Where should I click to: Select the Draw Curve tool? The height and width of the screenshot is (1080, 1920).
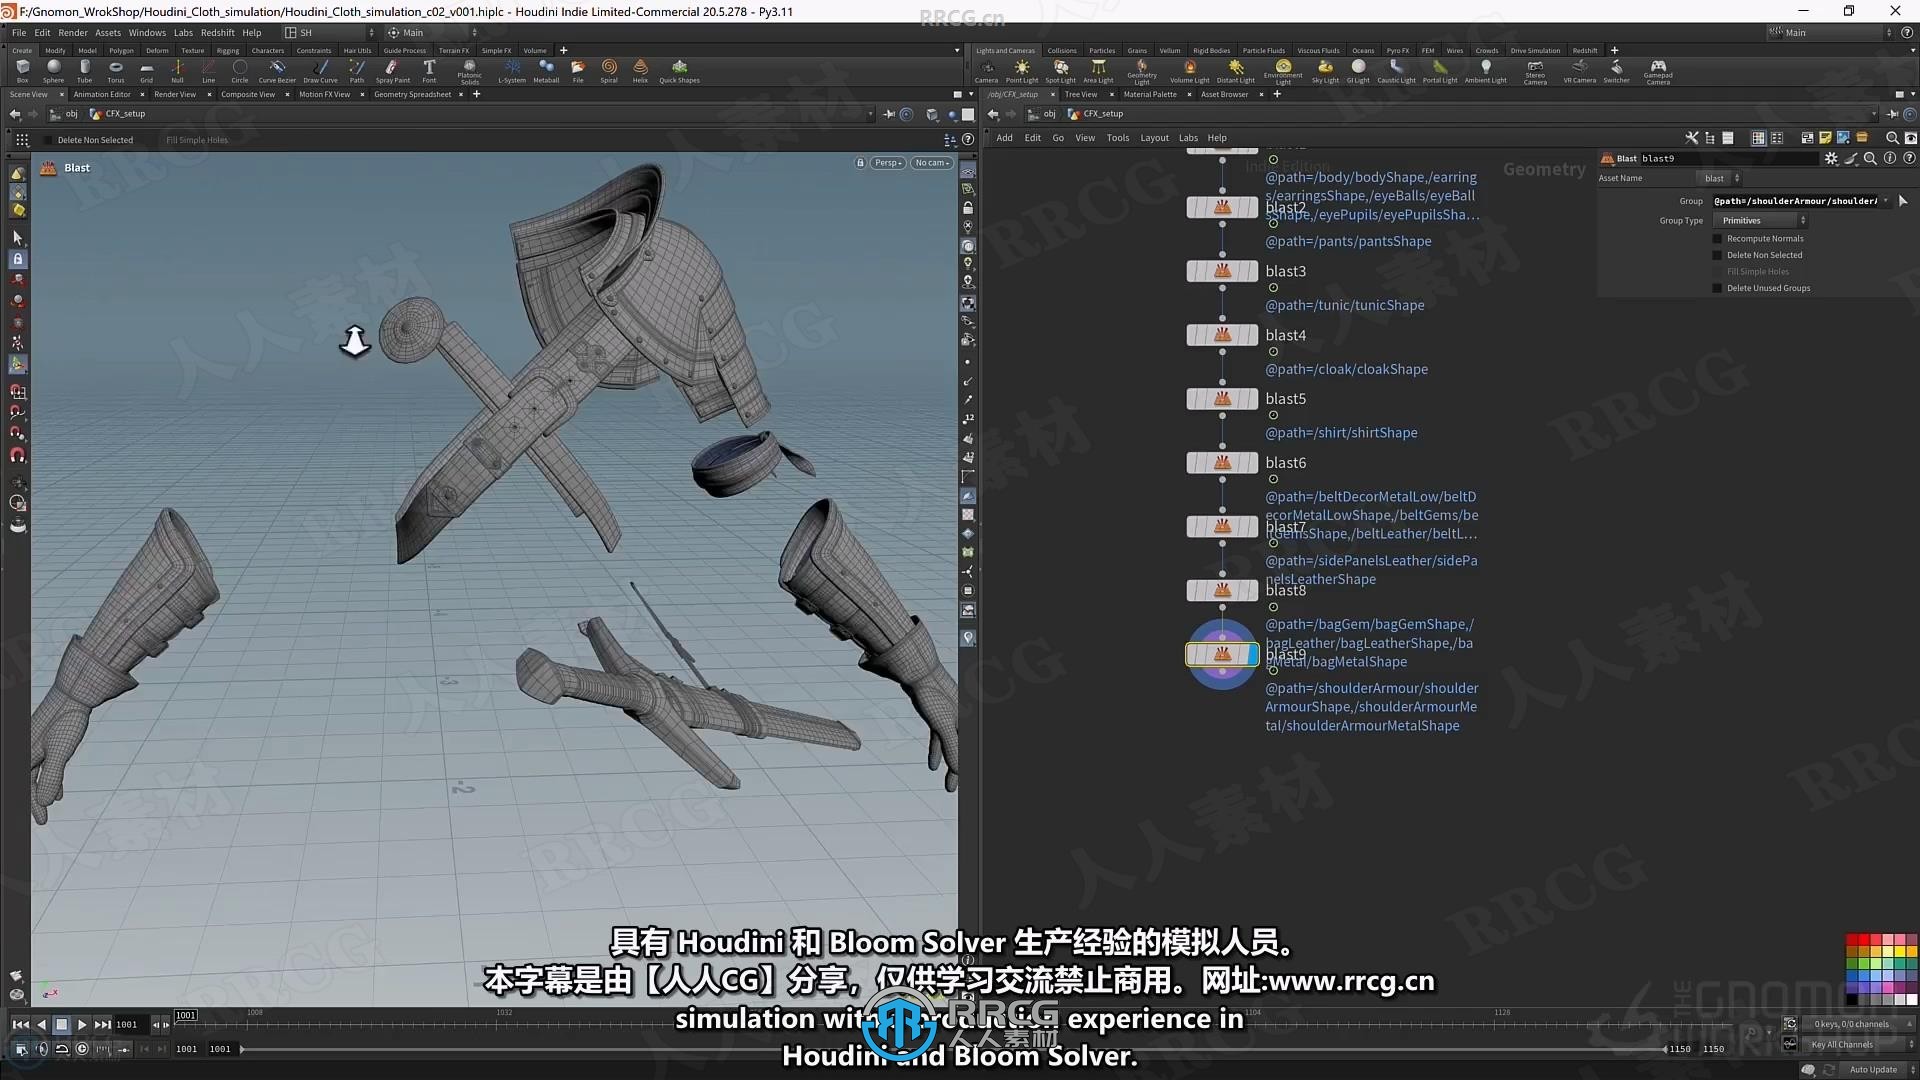[320, 71]
